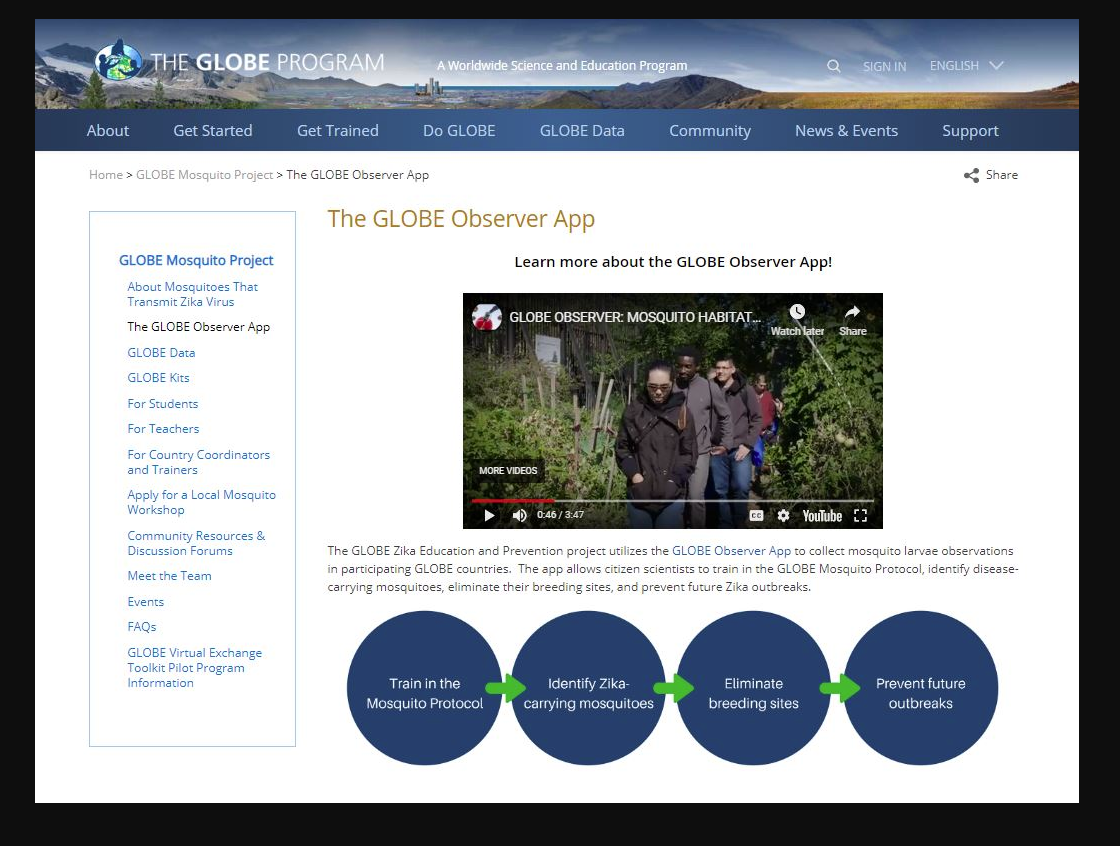Open GLOBE Virtual Exchange Toolkit Pilot Program
The height and width of the screenshot is (846, 1120).
tap(194, 668)
